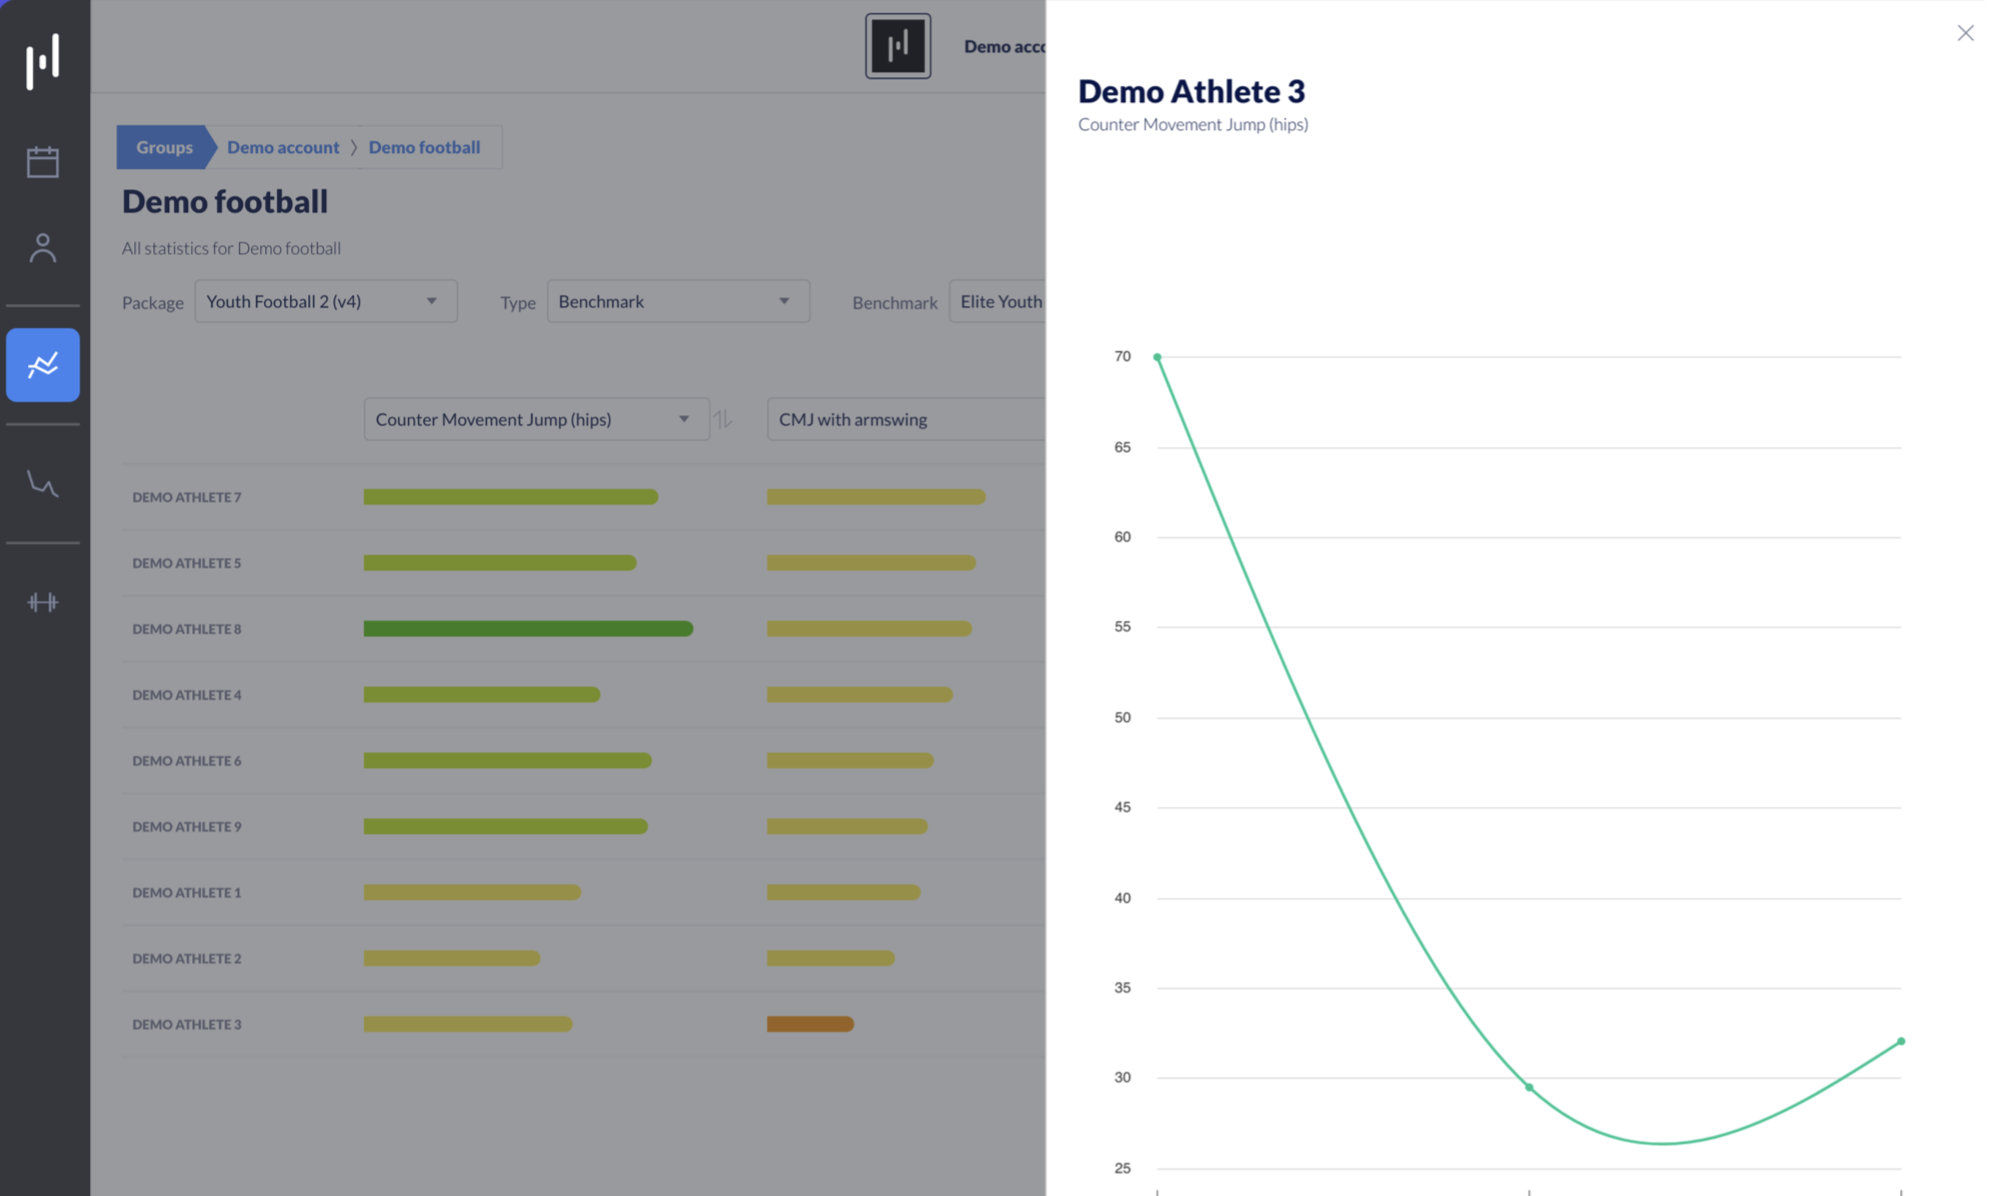Viewport: 1990px width, 1196px height.
Task: Open the trend line sidebar icon
Action: 42,484
